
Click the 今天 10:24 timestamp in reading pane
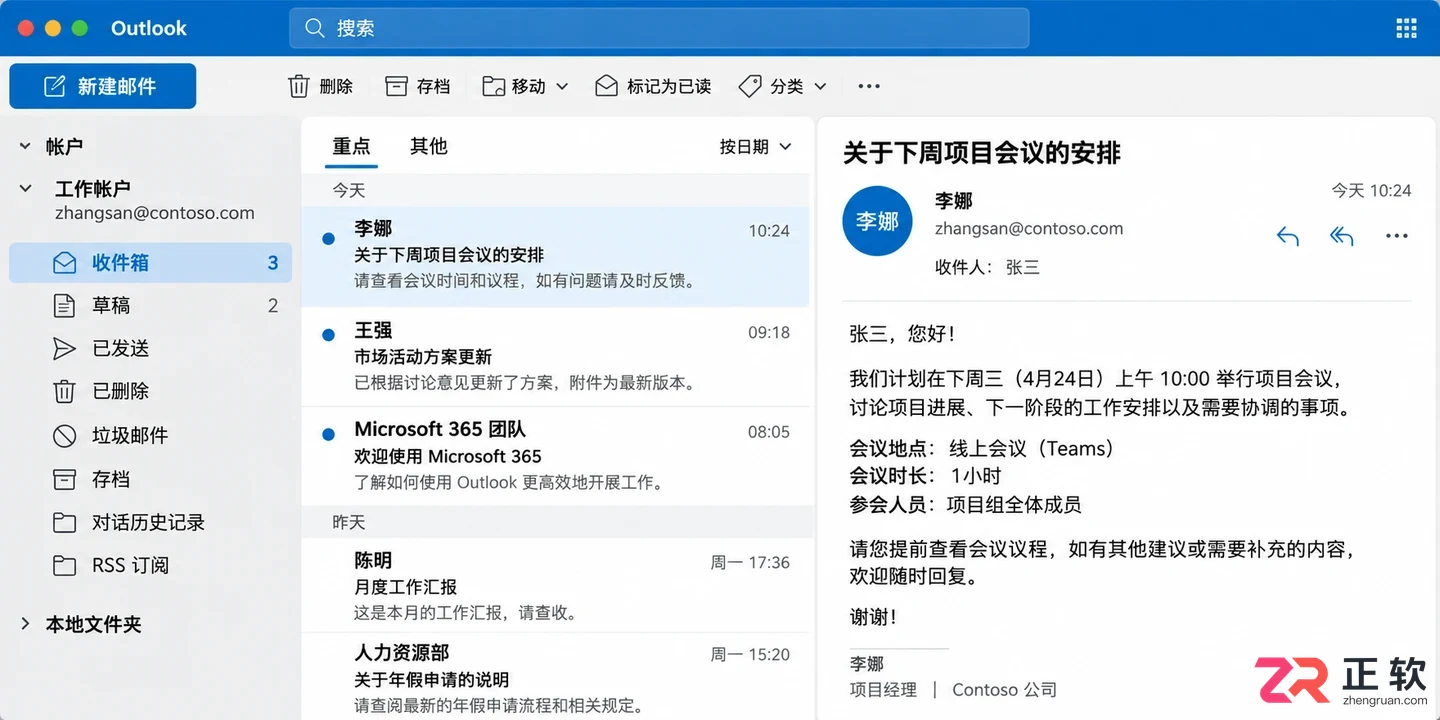[1371, 190]
